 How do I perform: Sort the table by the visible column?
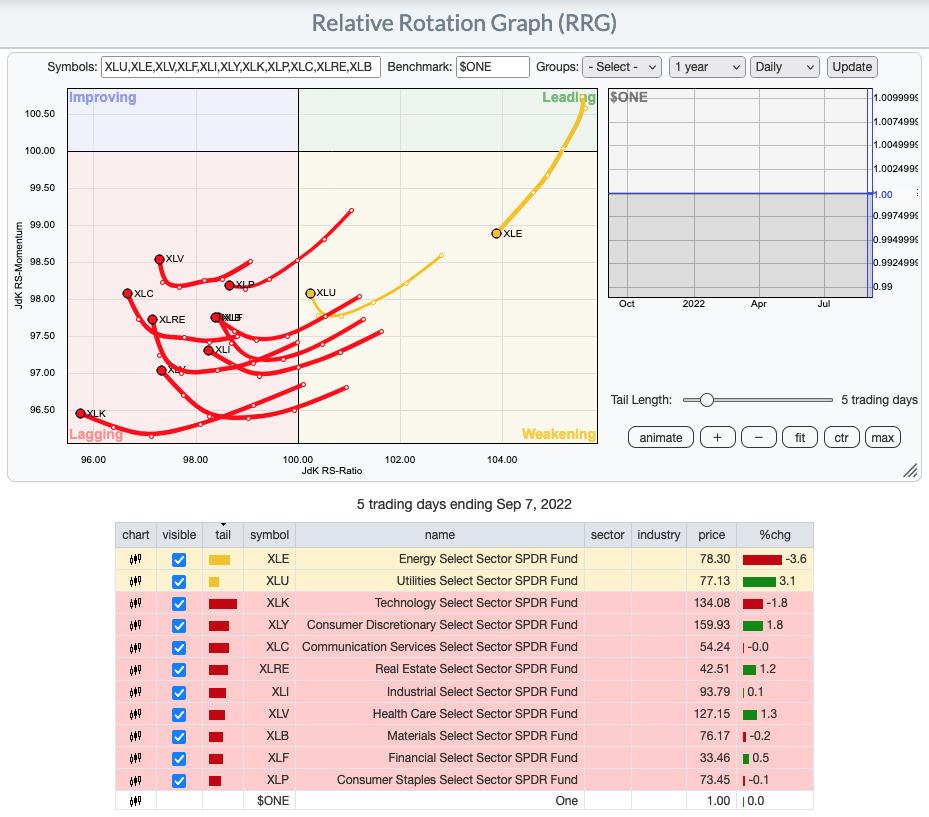179,535
